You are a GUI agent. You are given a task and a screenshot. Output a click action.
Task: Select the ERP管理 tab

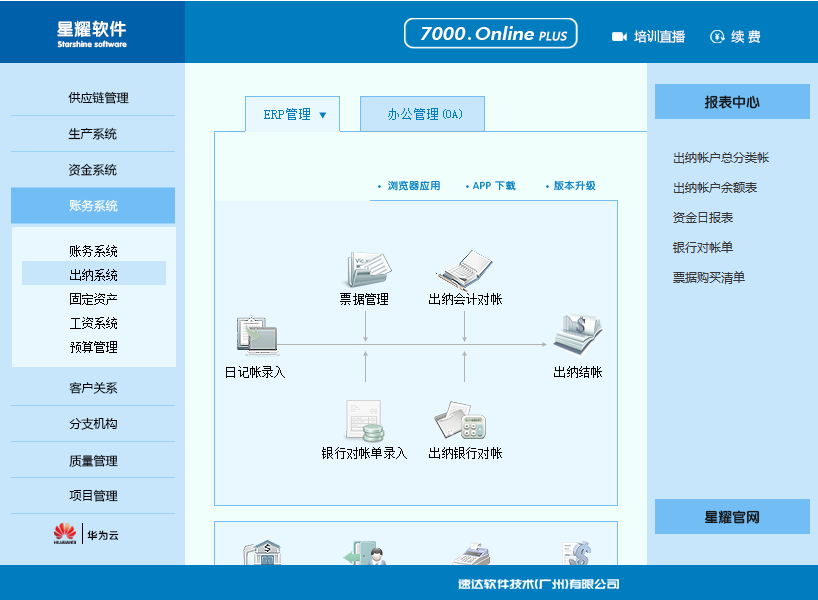coord(293,114)
